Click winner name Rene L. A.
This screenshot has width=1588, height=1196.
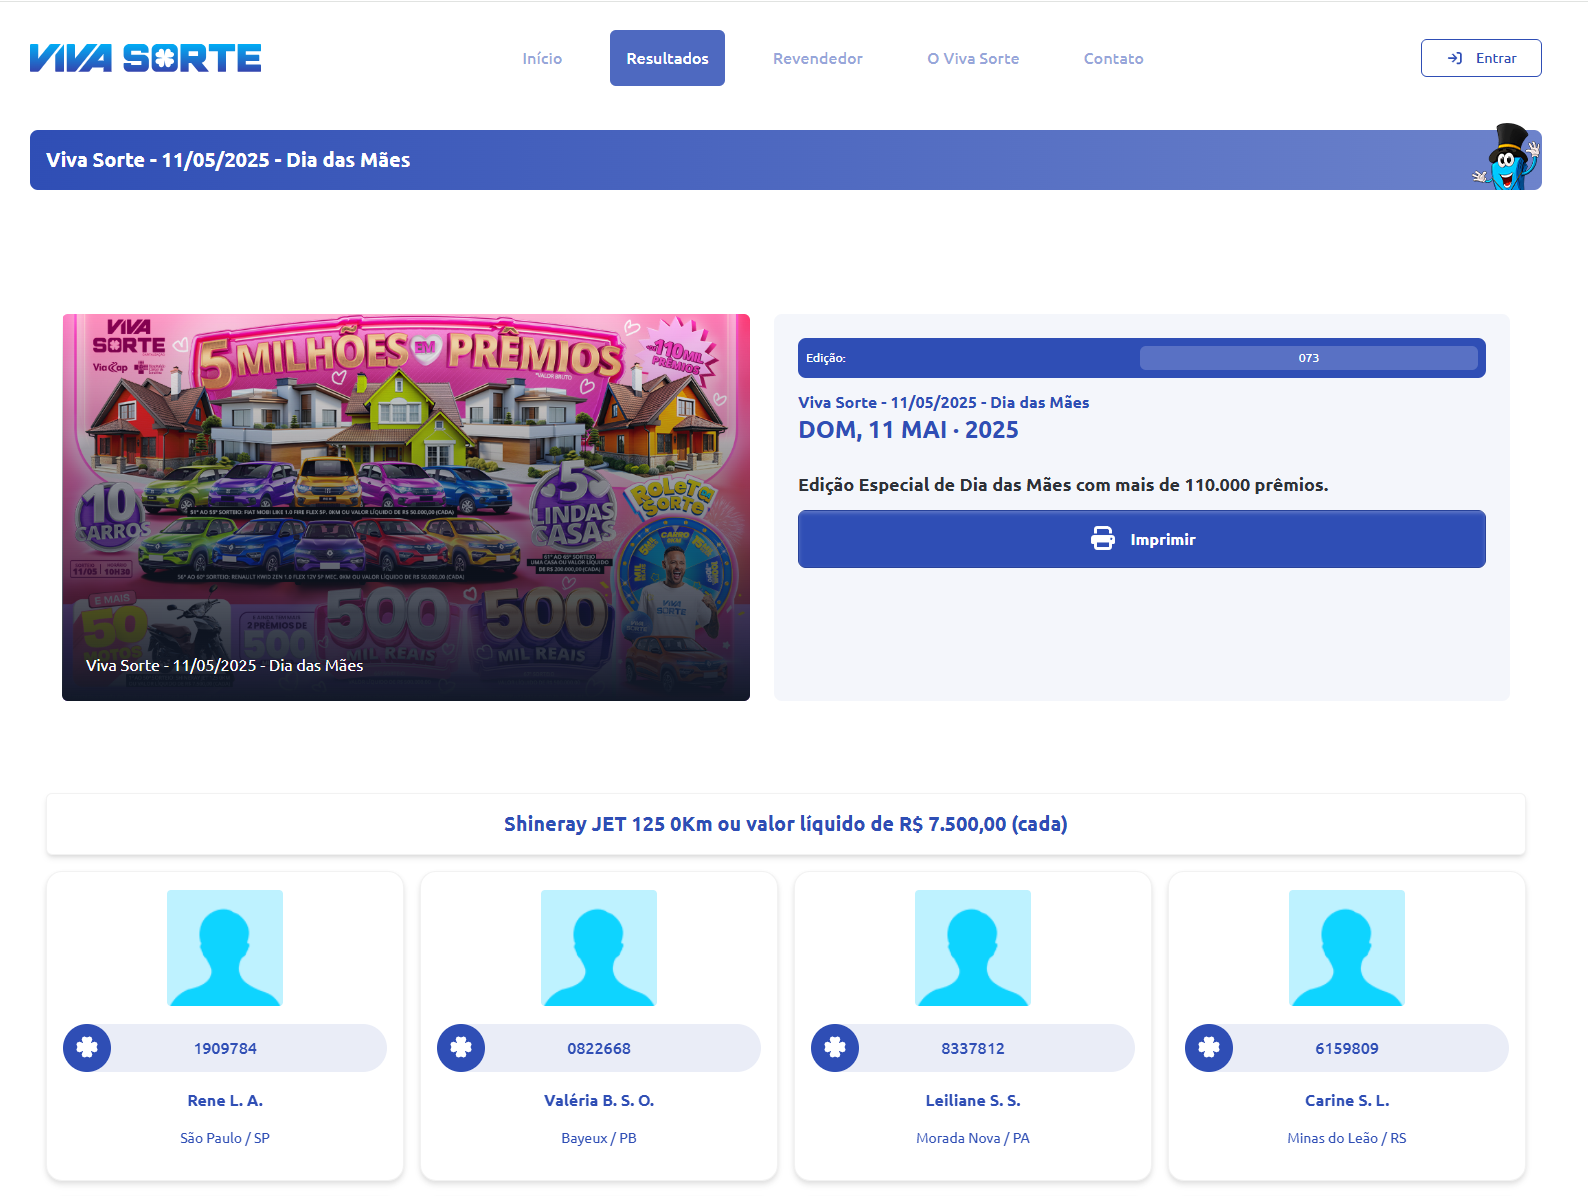click(225, 1100)
